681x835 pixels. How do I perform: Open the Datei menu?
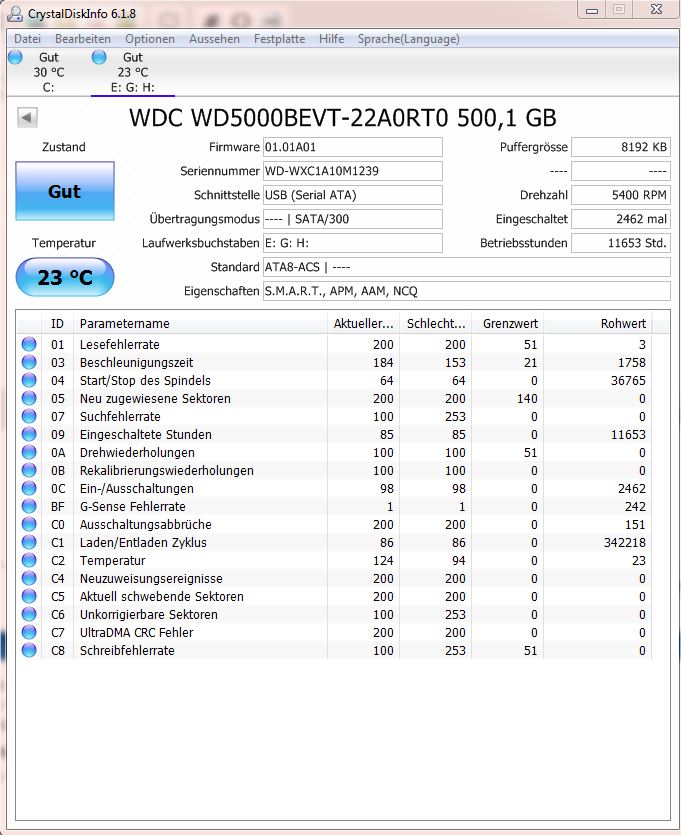[28, 39]
